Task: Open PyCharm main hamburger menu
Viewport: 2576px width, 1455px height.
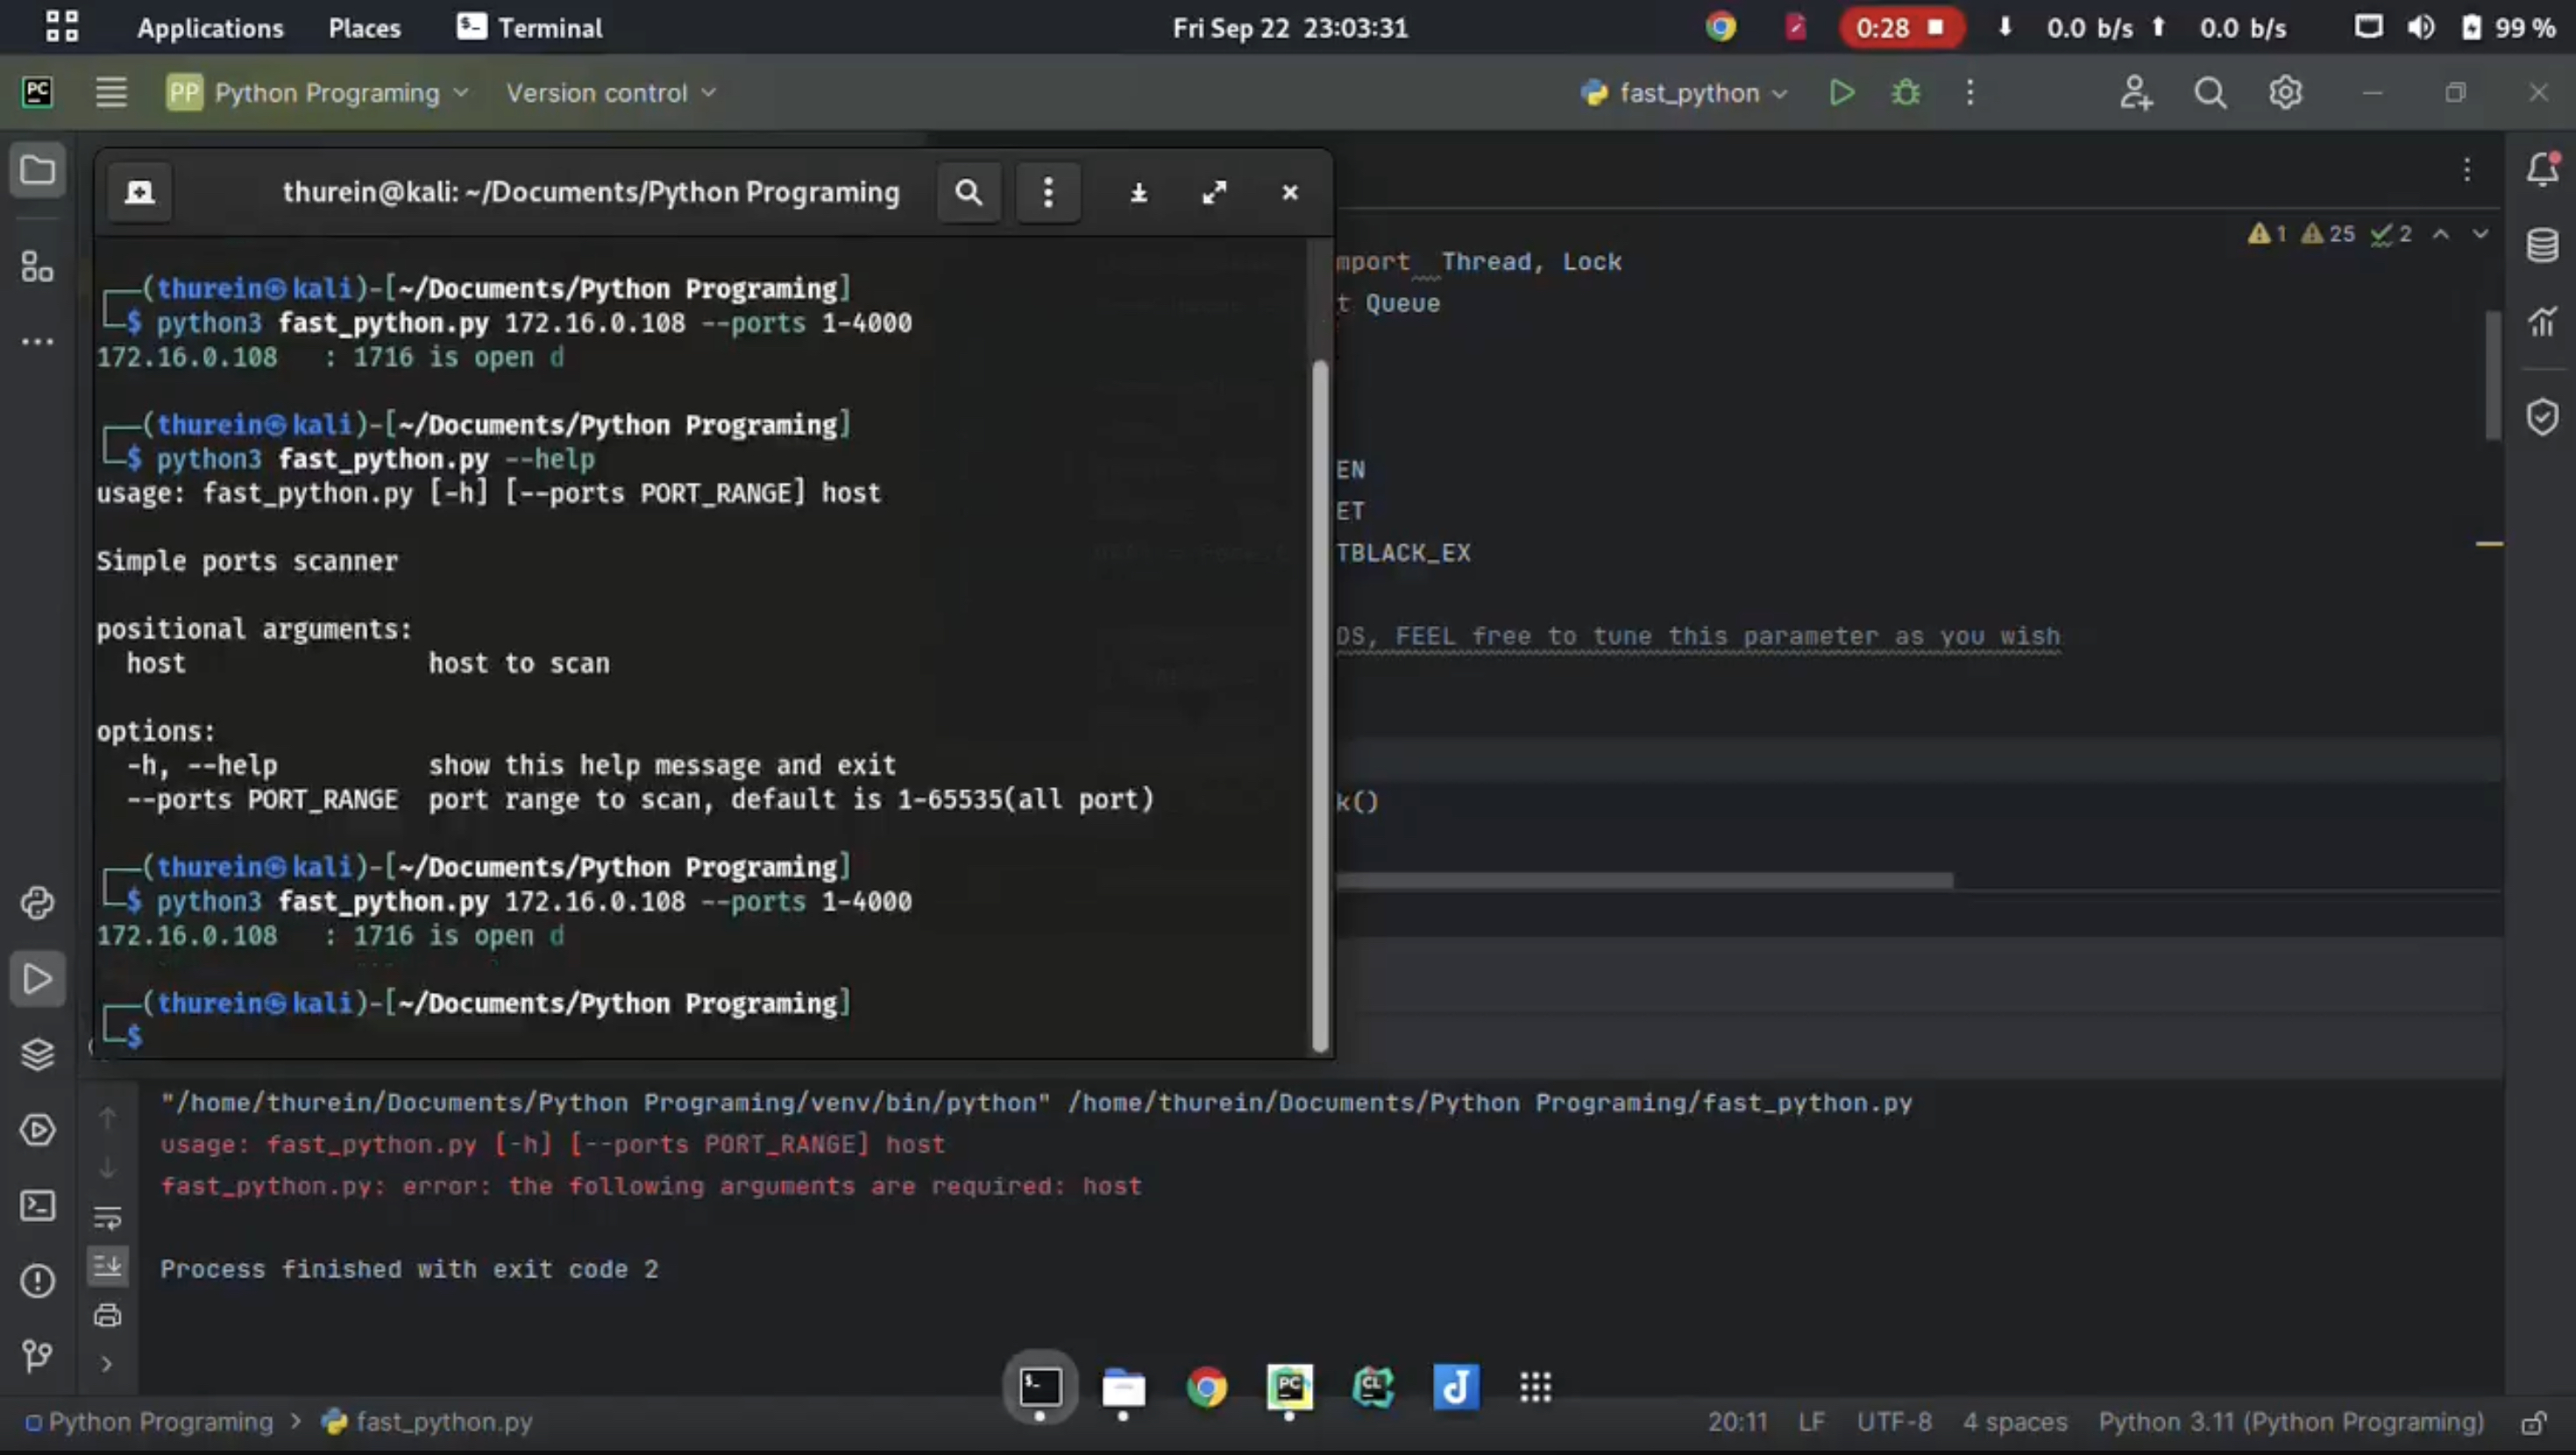Action: pyautogui.click(x=111, y=93)
